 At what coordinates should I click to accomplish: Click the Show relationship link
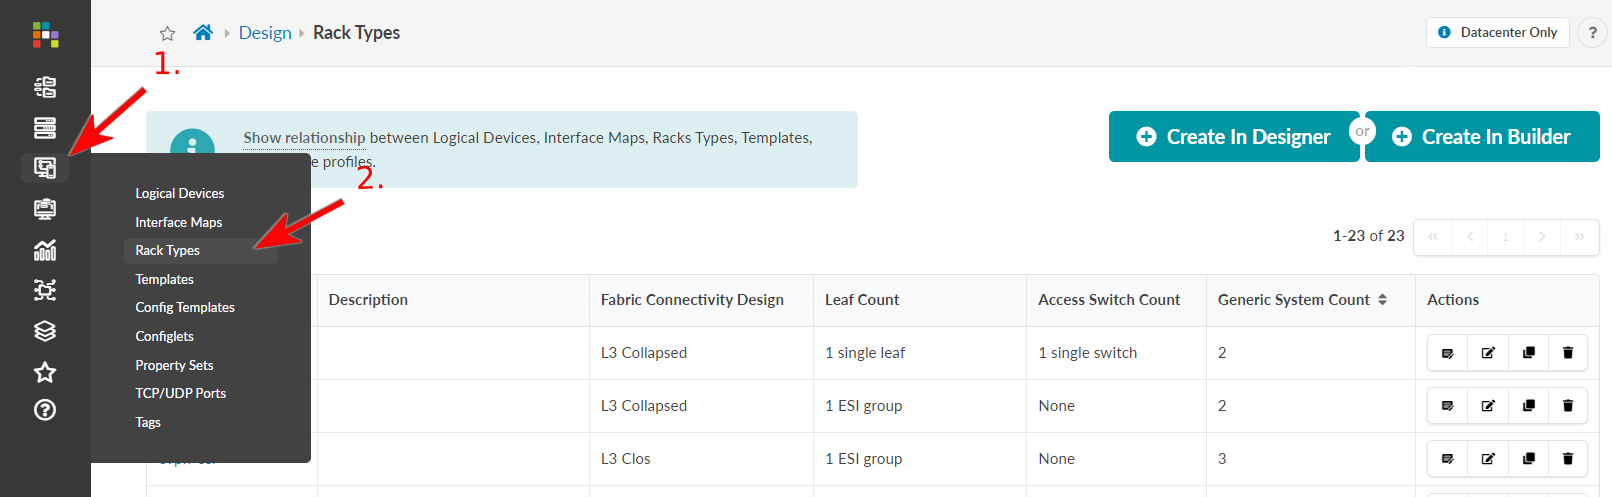point(304,138)
